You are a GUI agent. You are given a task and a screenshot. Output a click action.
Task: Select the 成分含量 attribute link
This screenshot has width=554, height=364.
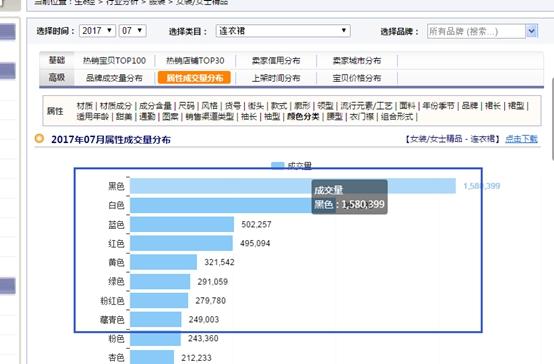tap(155, 106)
